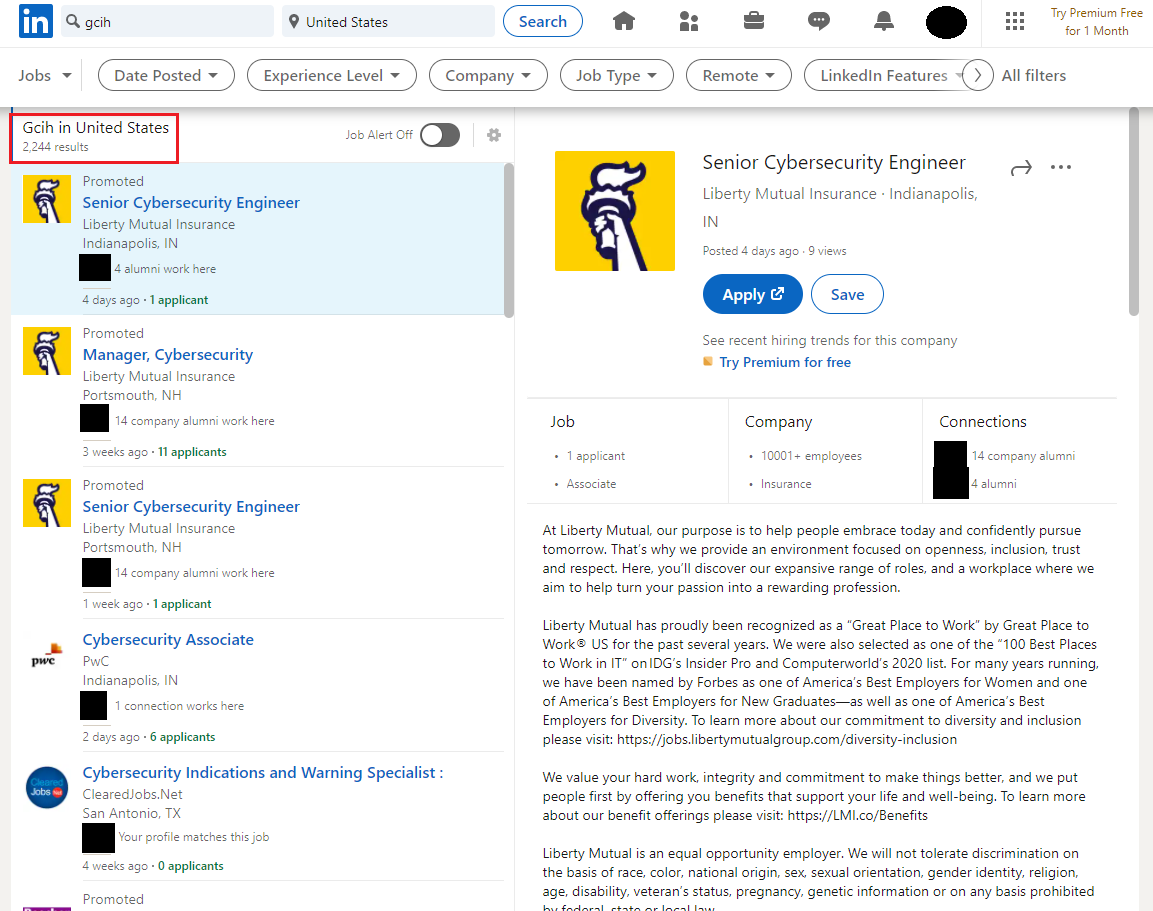This screenshot has height=911, width=1153.
Task: Click '1 connection works here' text
Action: tap(179, 706)
